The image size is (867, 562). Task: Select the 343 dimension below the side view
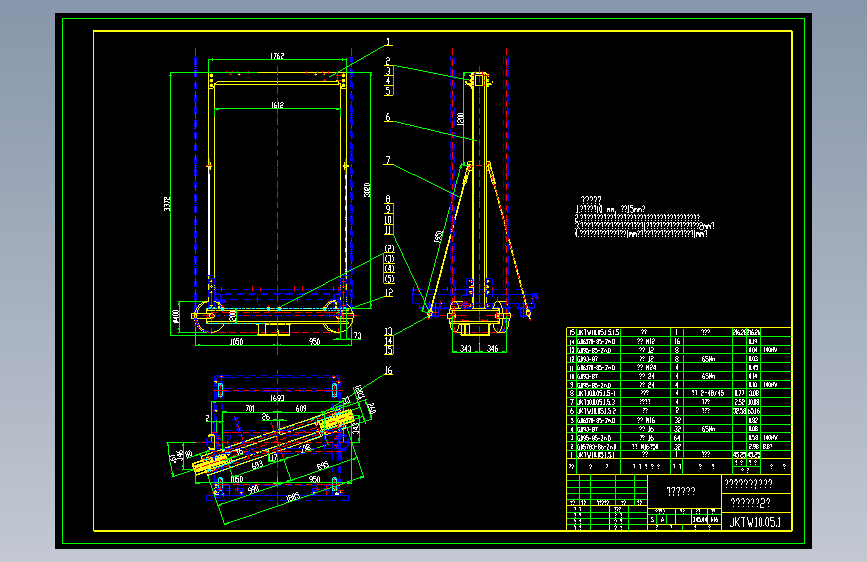tap(466, 348)
